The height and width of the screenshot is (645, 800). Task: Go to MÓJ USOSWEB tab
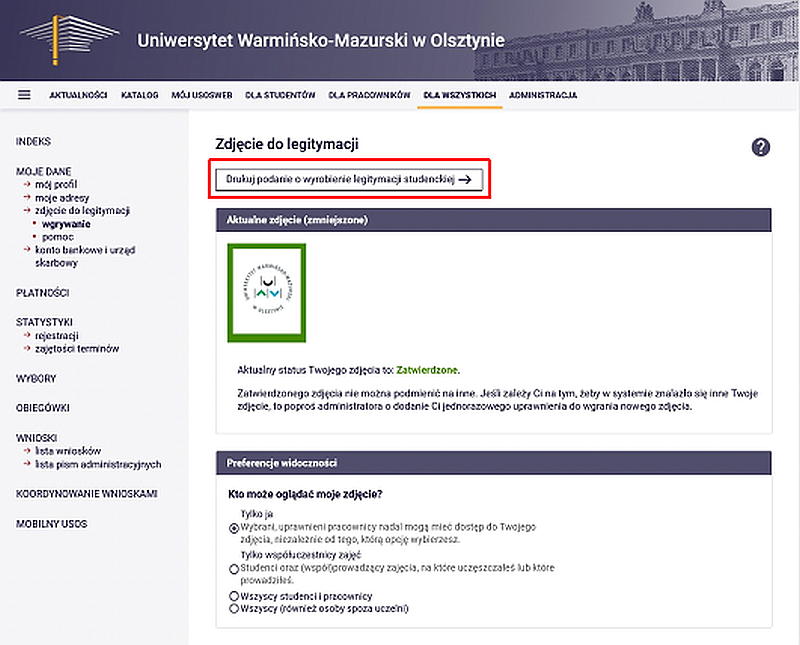click(x=201, y=96)
